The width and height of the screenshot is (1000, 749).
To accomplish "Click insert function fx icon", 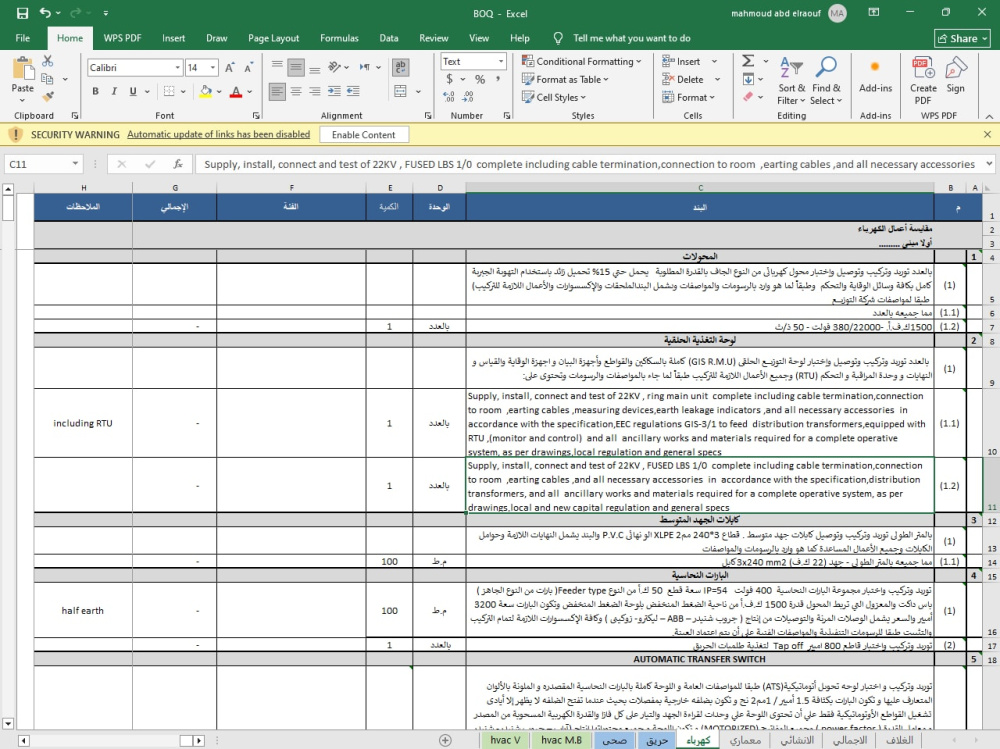I will tap(178, 165).
